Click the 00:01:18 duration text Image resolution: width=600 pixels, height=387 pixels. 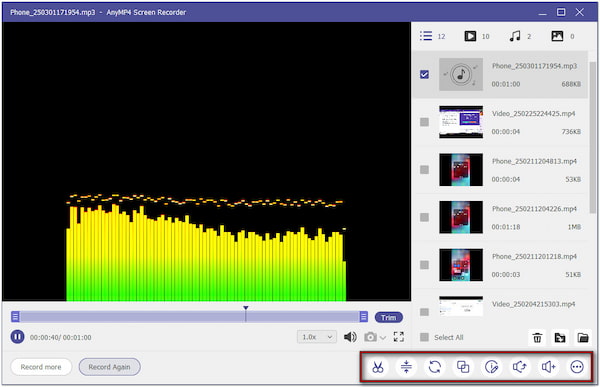(505, 227)
